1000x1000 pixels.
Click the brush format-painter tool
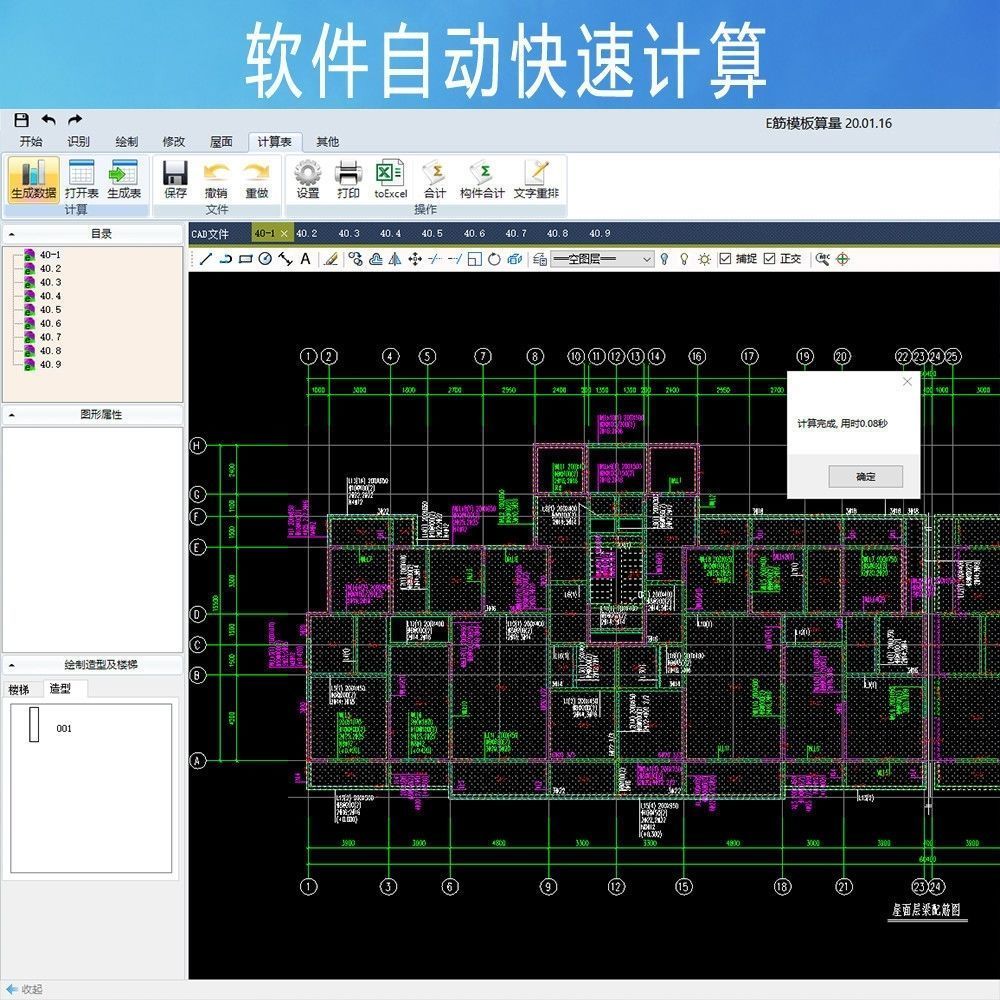click(x=330, y=259)
